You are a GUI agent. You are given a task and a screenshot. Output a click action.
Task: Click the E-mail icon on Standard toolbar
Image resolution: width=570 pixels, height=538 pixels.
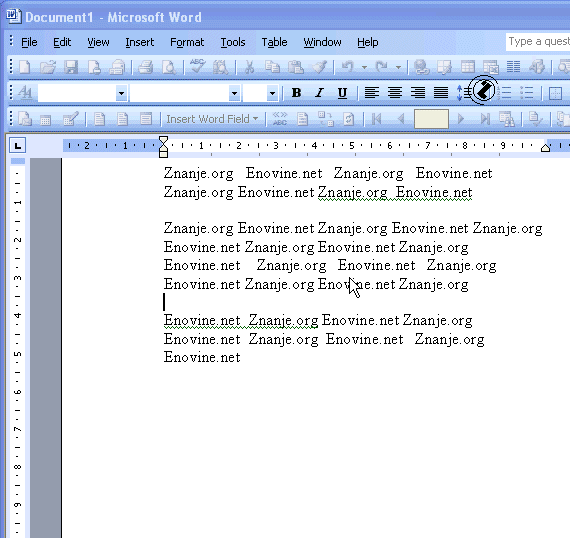point(117,67)
